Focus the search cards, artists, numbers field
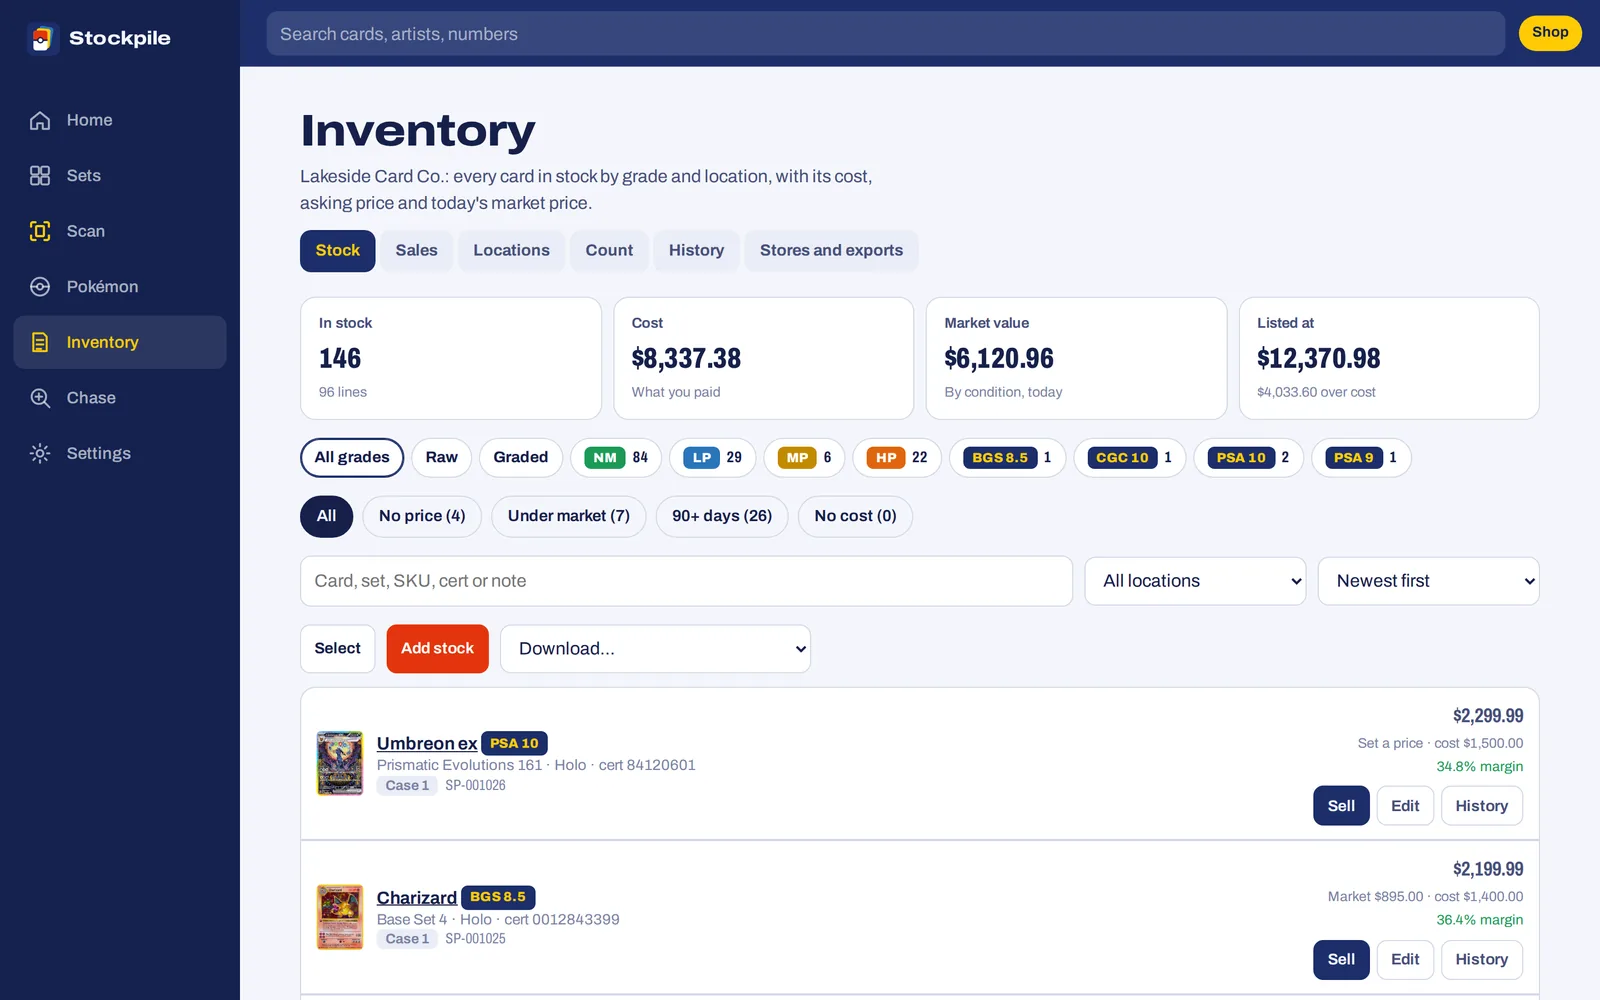 pos(885,34)
